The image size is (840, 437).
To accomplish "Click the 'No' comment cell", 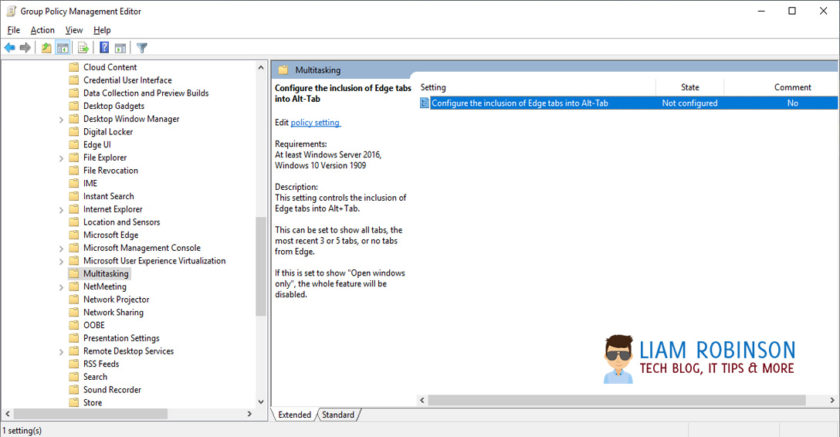I will tap(792, 103).
